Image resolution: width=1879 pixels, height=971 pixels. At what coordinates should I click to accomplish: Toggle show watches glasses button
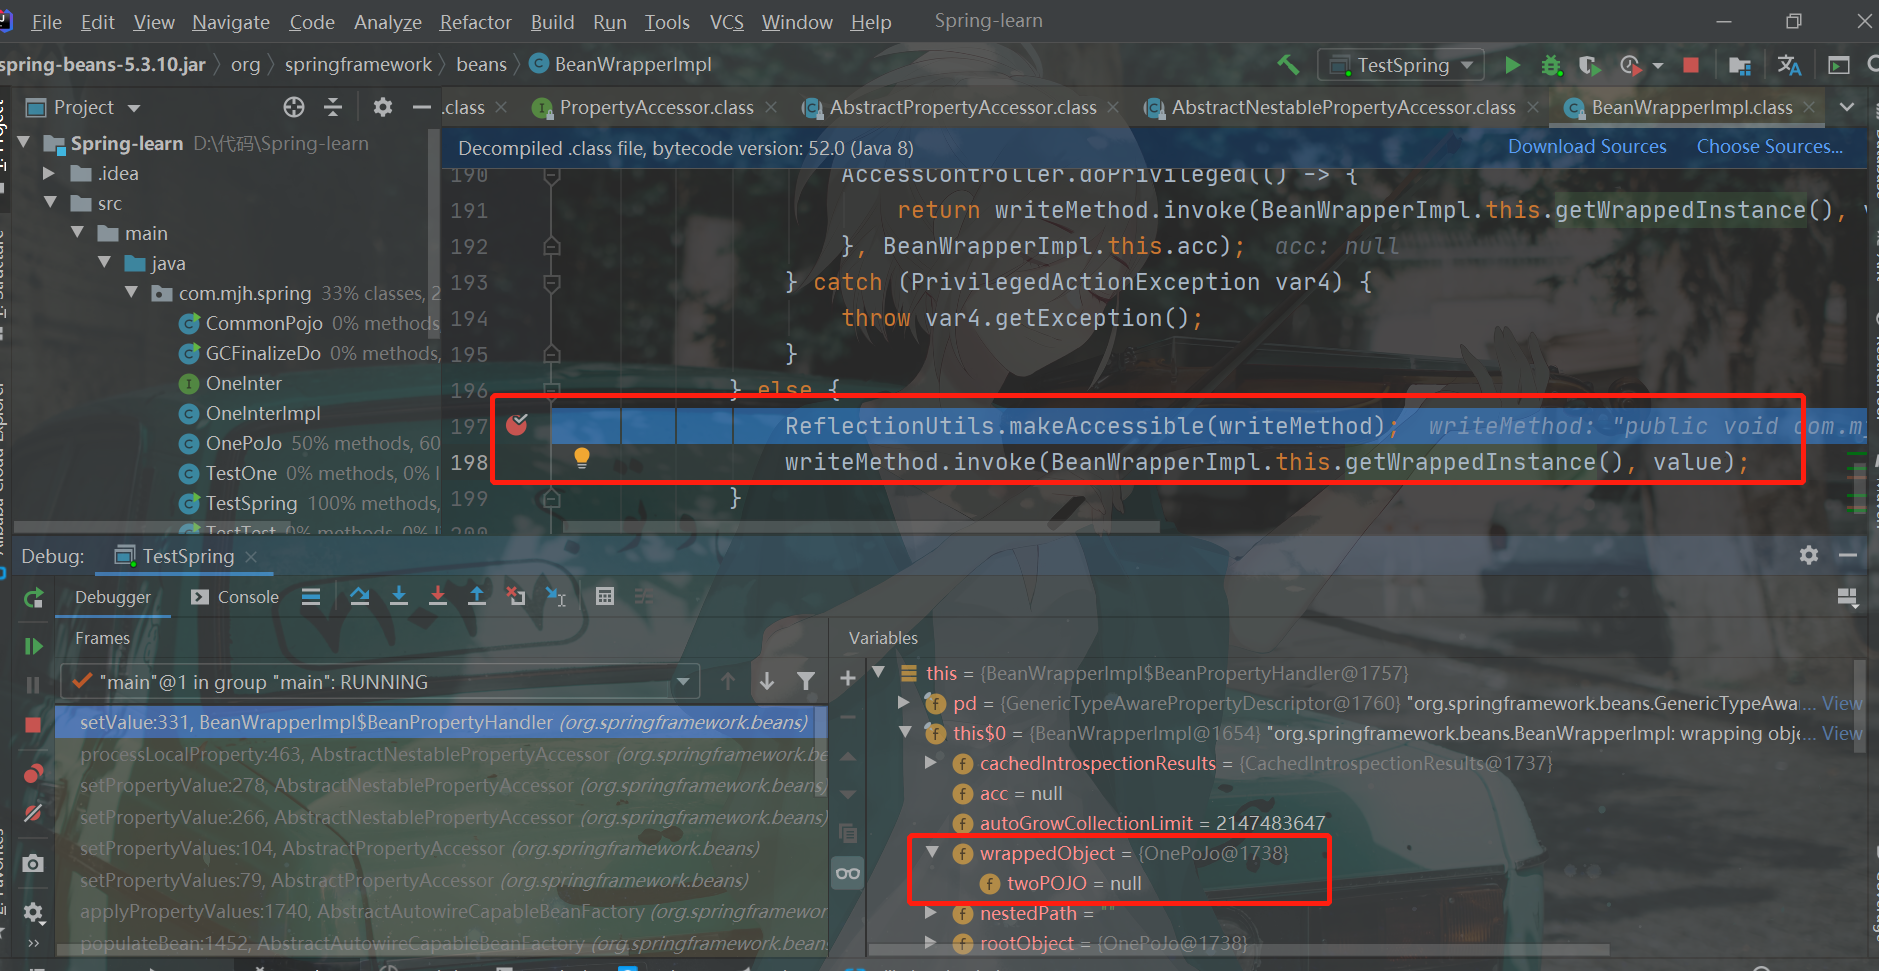[848, 874]
